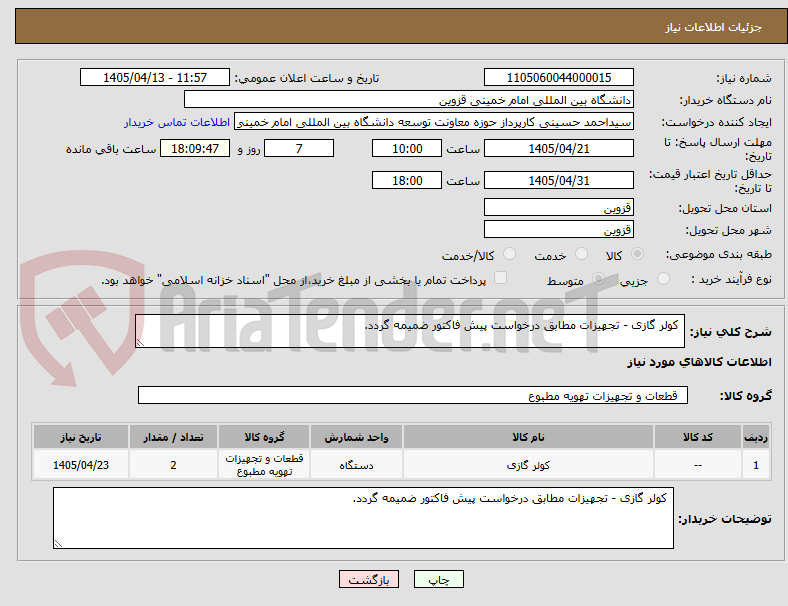Click the نام کالا column header
This screenshot has height=606, width=788.
click(528, 437)
